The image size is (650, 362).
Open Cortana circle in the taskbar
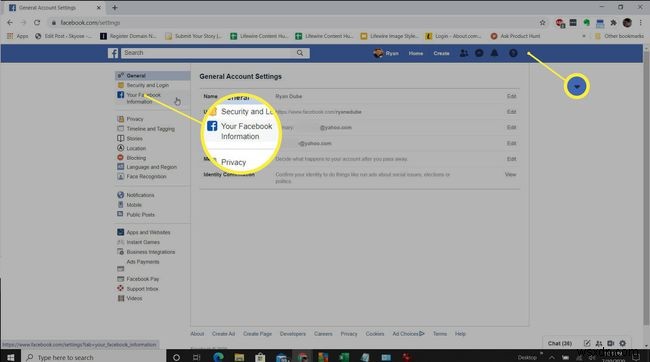pyautogui.click(x=176, y=357)
